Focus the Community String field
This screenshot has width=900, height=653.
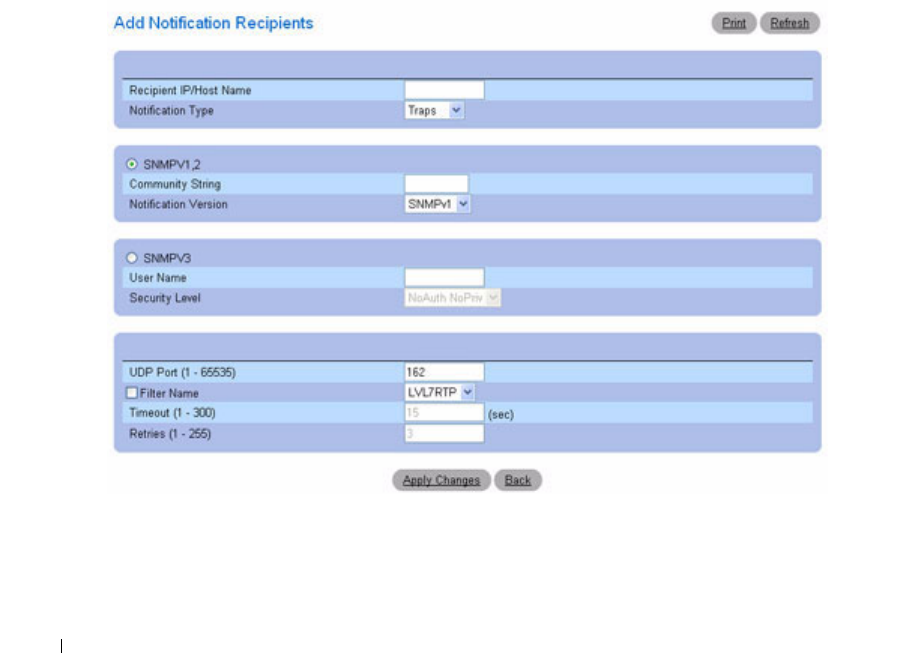coord(436,184)
